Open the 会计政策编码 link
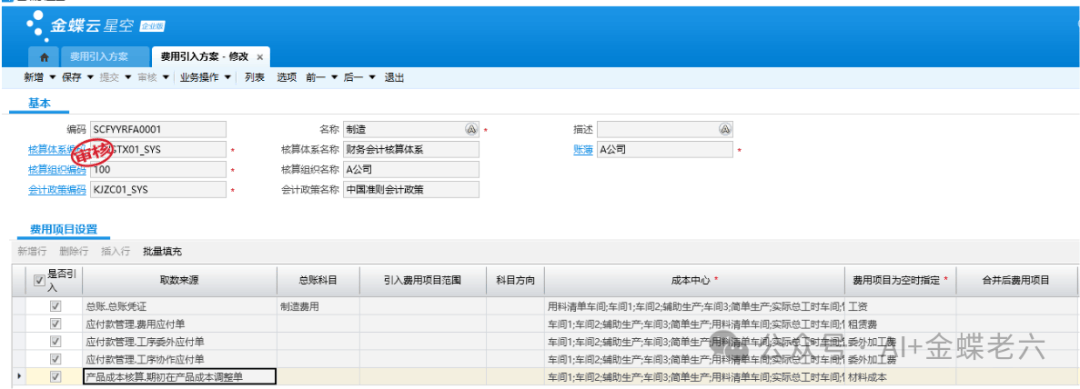This screenshot has height=389, width=1080. tap(57, 189)
